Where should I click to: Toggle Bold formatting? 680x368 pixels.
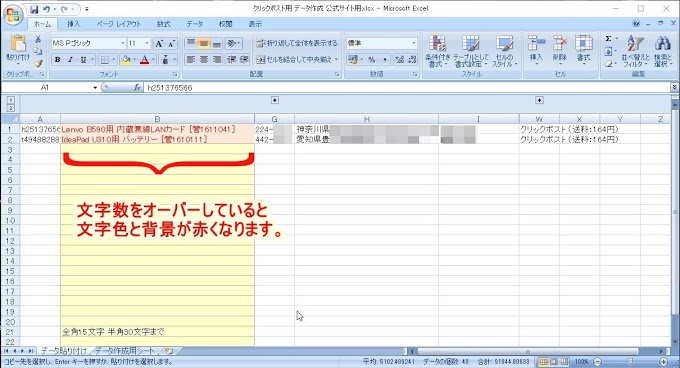coord(57,59)
